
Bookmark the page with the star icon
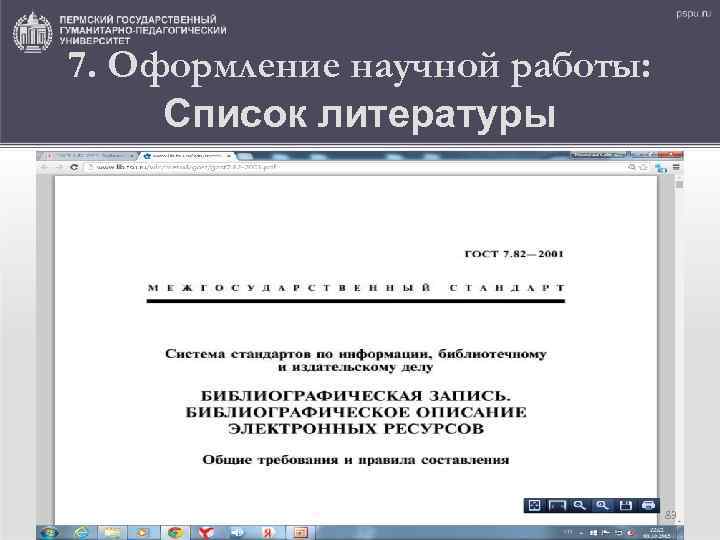643,167
